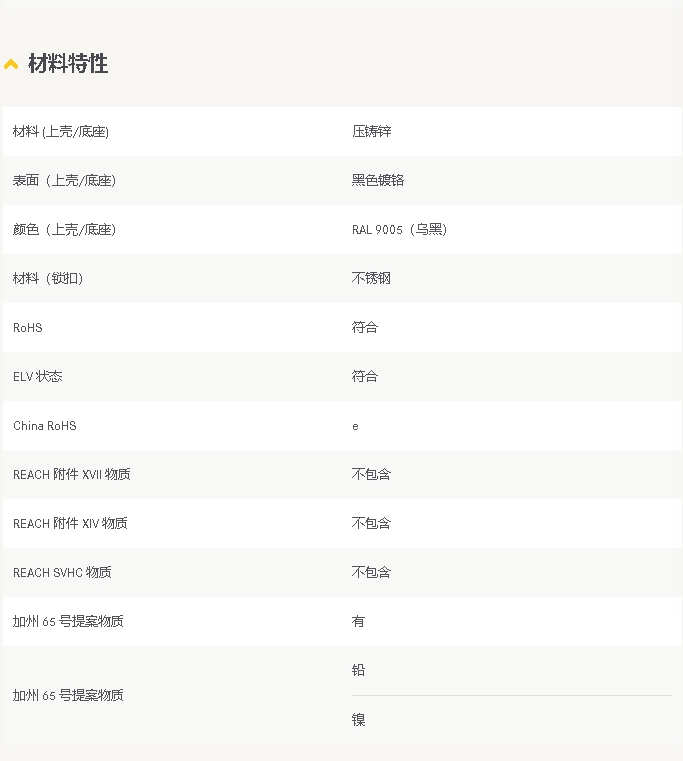The width and height of the screenshot is (683, 761).
Task: Click the 材料特性 section heading text
Action: pyautogui.click(x=68, y=64)
